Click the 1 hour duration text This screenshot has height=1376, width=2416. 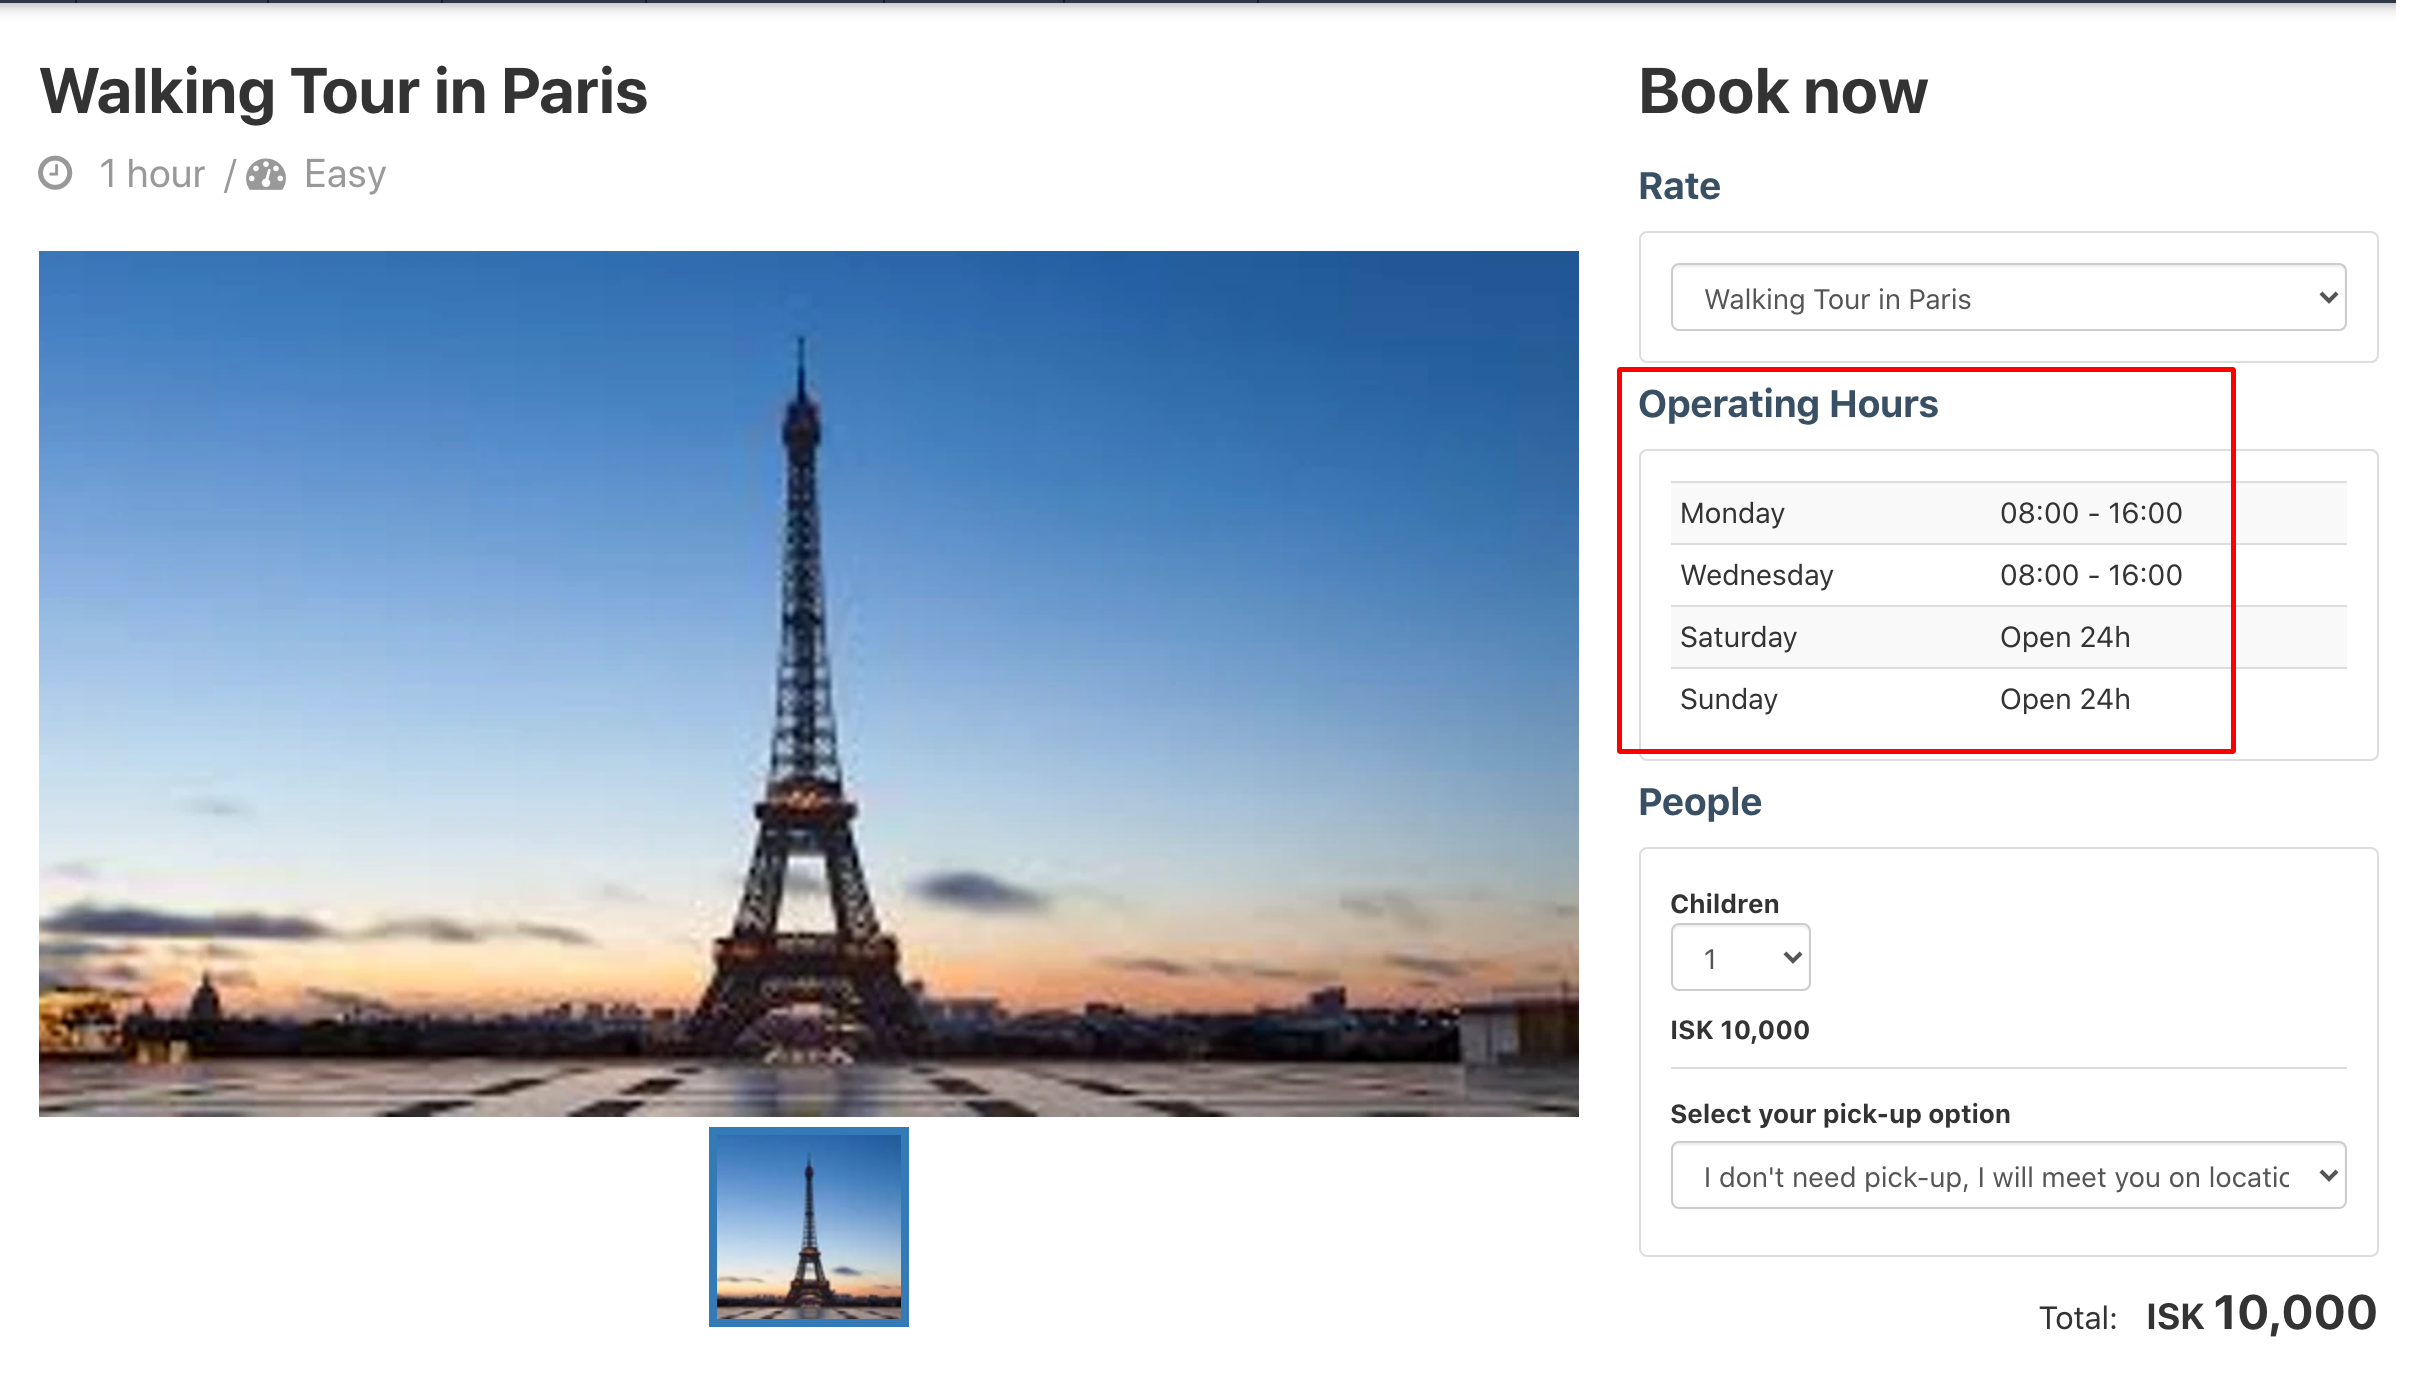[x=152, y=174]
